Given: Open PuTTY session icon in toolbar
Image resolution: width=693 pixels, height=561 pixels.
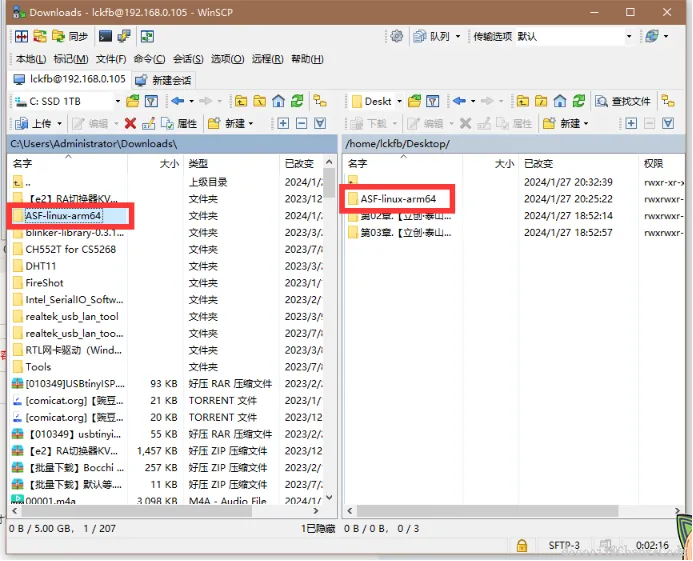Looking at the screenshot, I should click(124, 37).
